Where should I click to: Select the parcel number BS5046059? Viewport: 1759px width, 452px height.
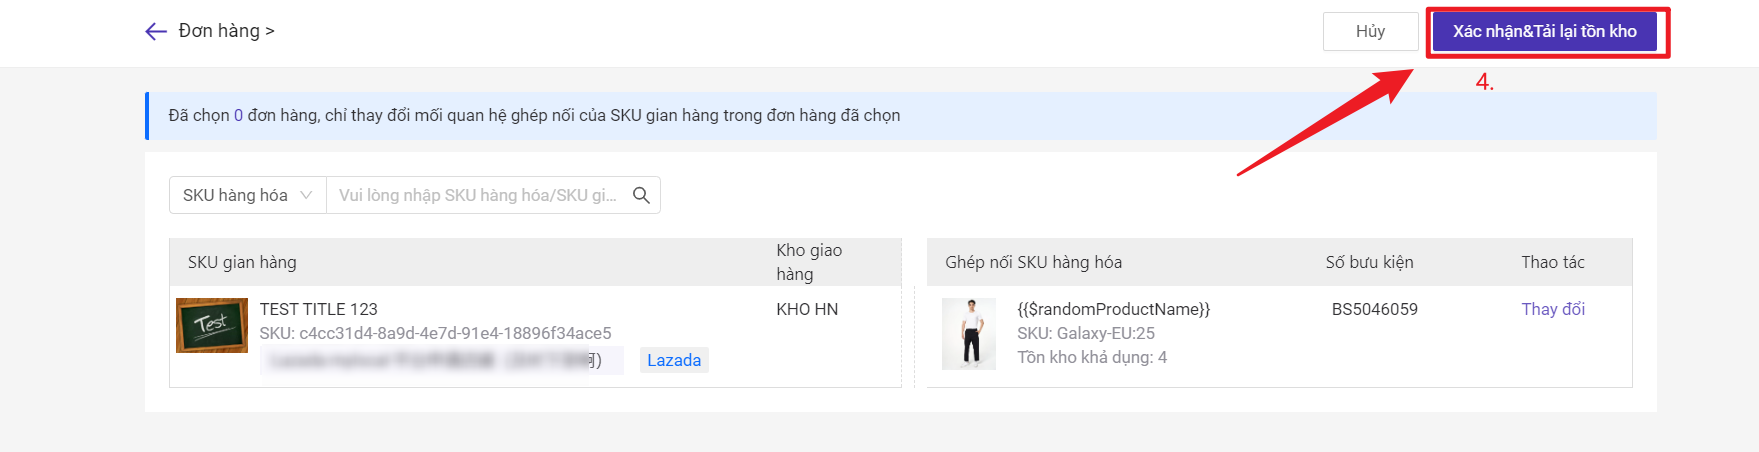coord(1375,309)
